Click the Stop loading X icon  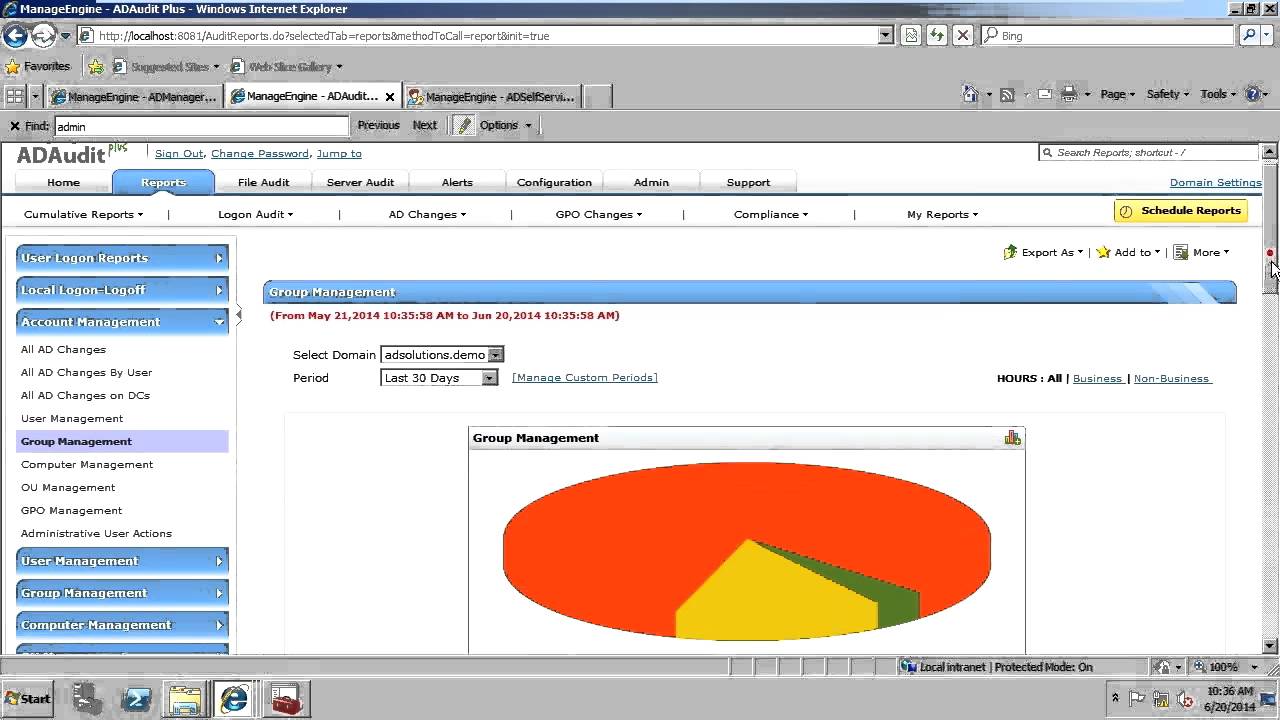tap(962, 35)
